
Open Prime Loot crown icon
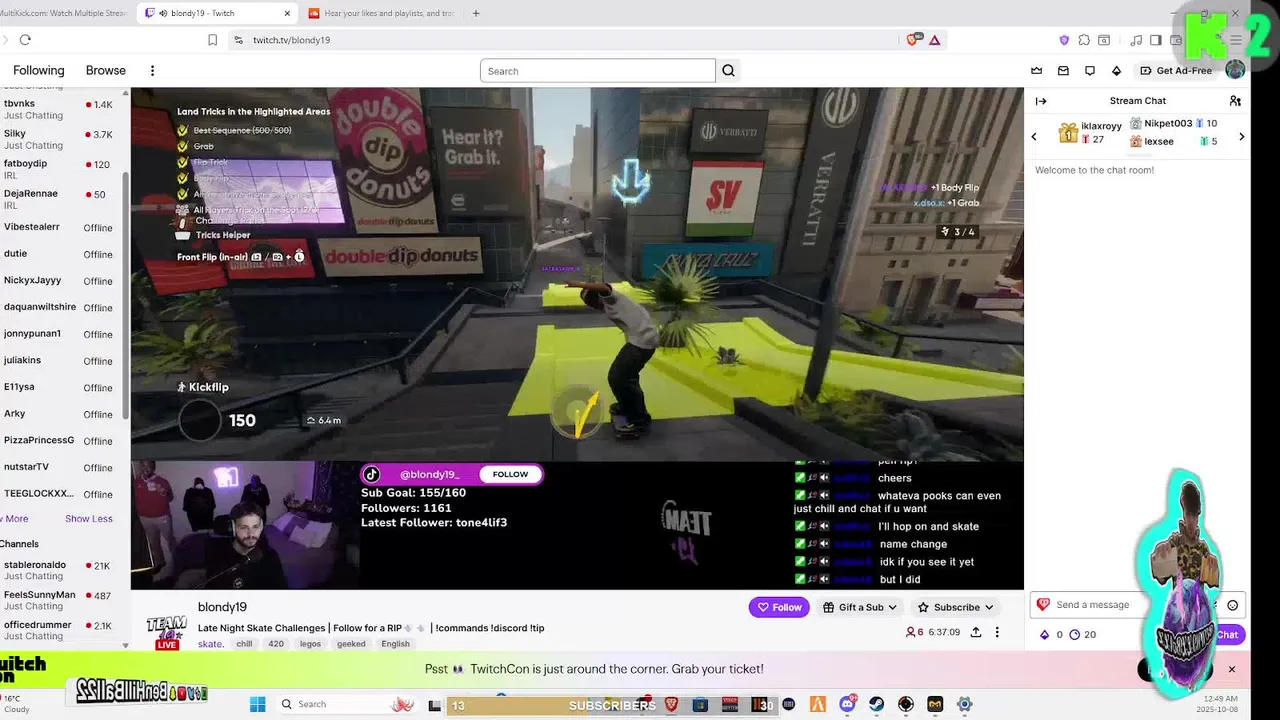pos(1037,71)
